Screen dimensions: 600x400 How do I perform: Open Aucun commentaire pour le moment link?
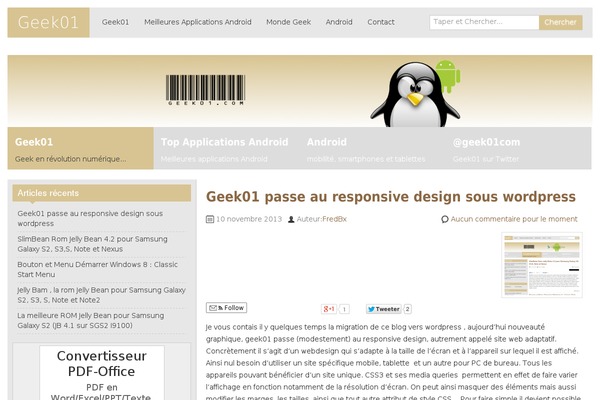(514, 219)
